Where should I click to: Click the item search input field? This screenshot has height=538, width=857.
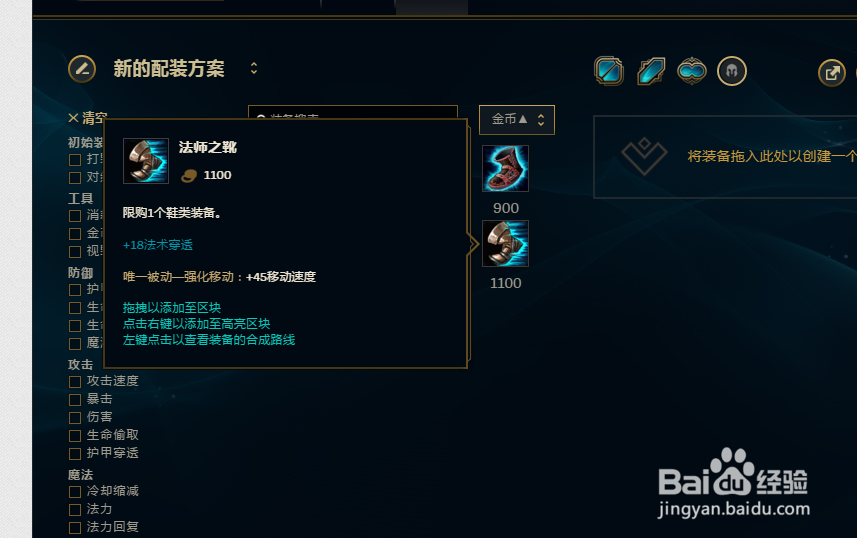353,112
